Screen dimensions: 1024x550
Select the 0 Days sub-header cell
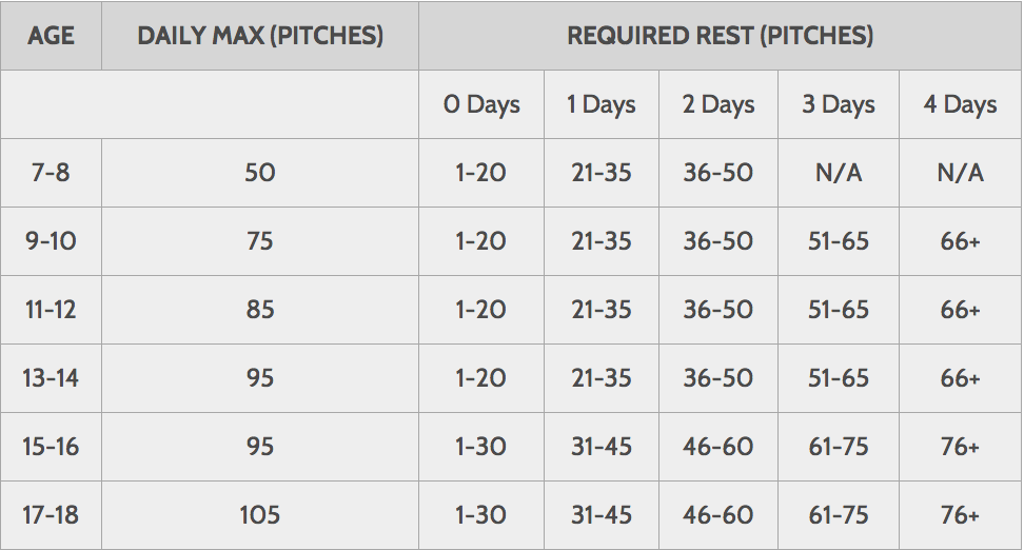point(481,105)
